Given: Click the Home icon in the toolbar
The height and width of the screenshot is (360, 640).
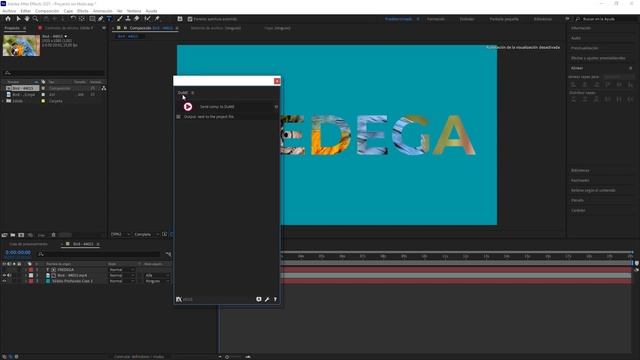Looking at the screenshot, I should pos(8,19).
